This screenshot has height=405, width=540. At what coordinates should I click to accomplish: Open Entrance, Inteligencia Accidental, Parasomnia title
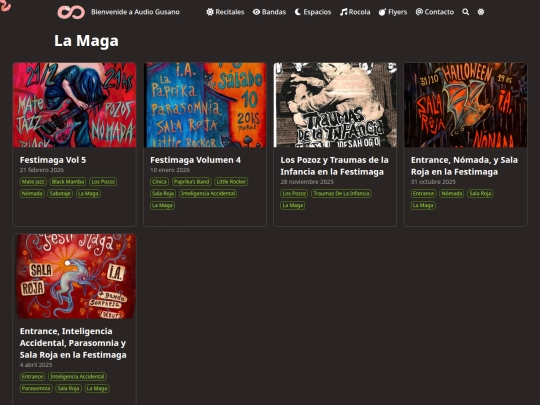(x=73, y=343)
